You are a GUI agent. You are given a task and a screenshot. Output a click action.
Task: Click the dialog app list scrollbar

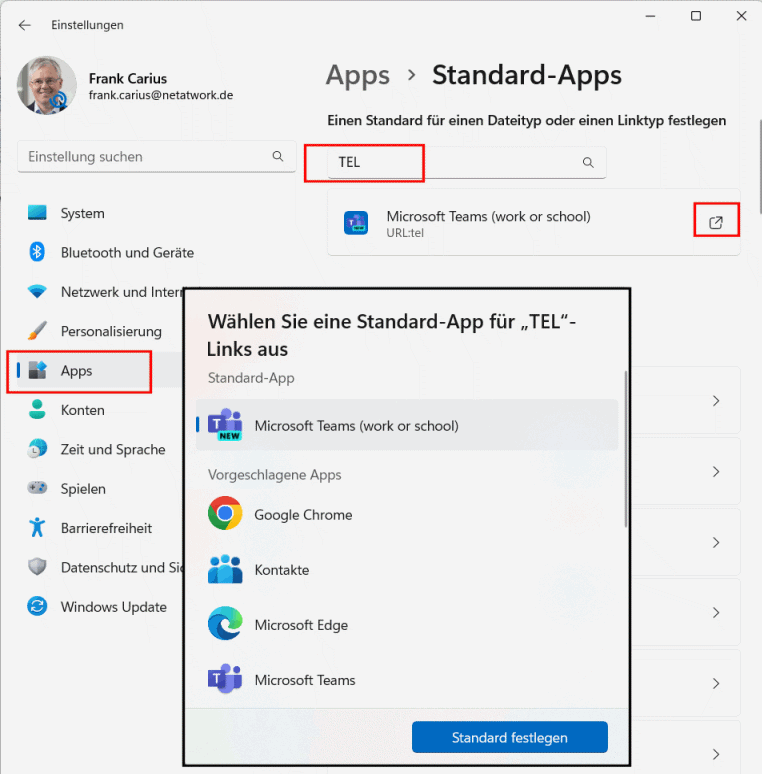pyautogui.click(x=626, y=449)
